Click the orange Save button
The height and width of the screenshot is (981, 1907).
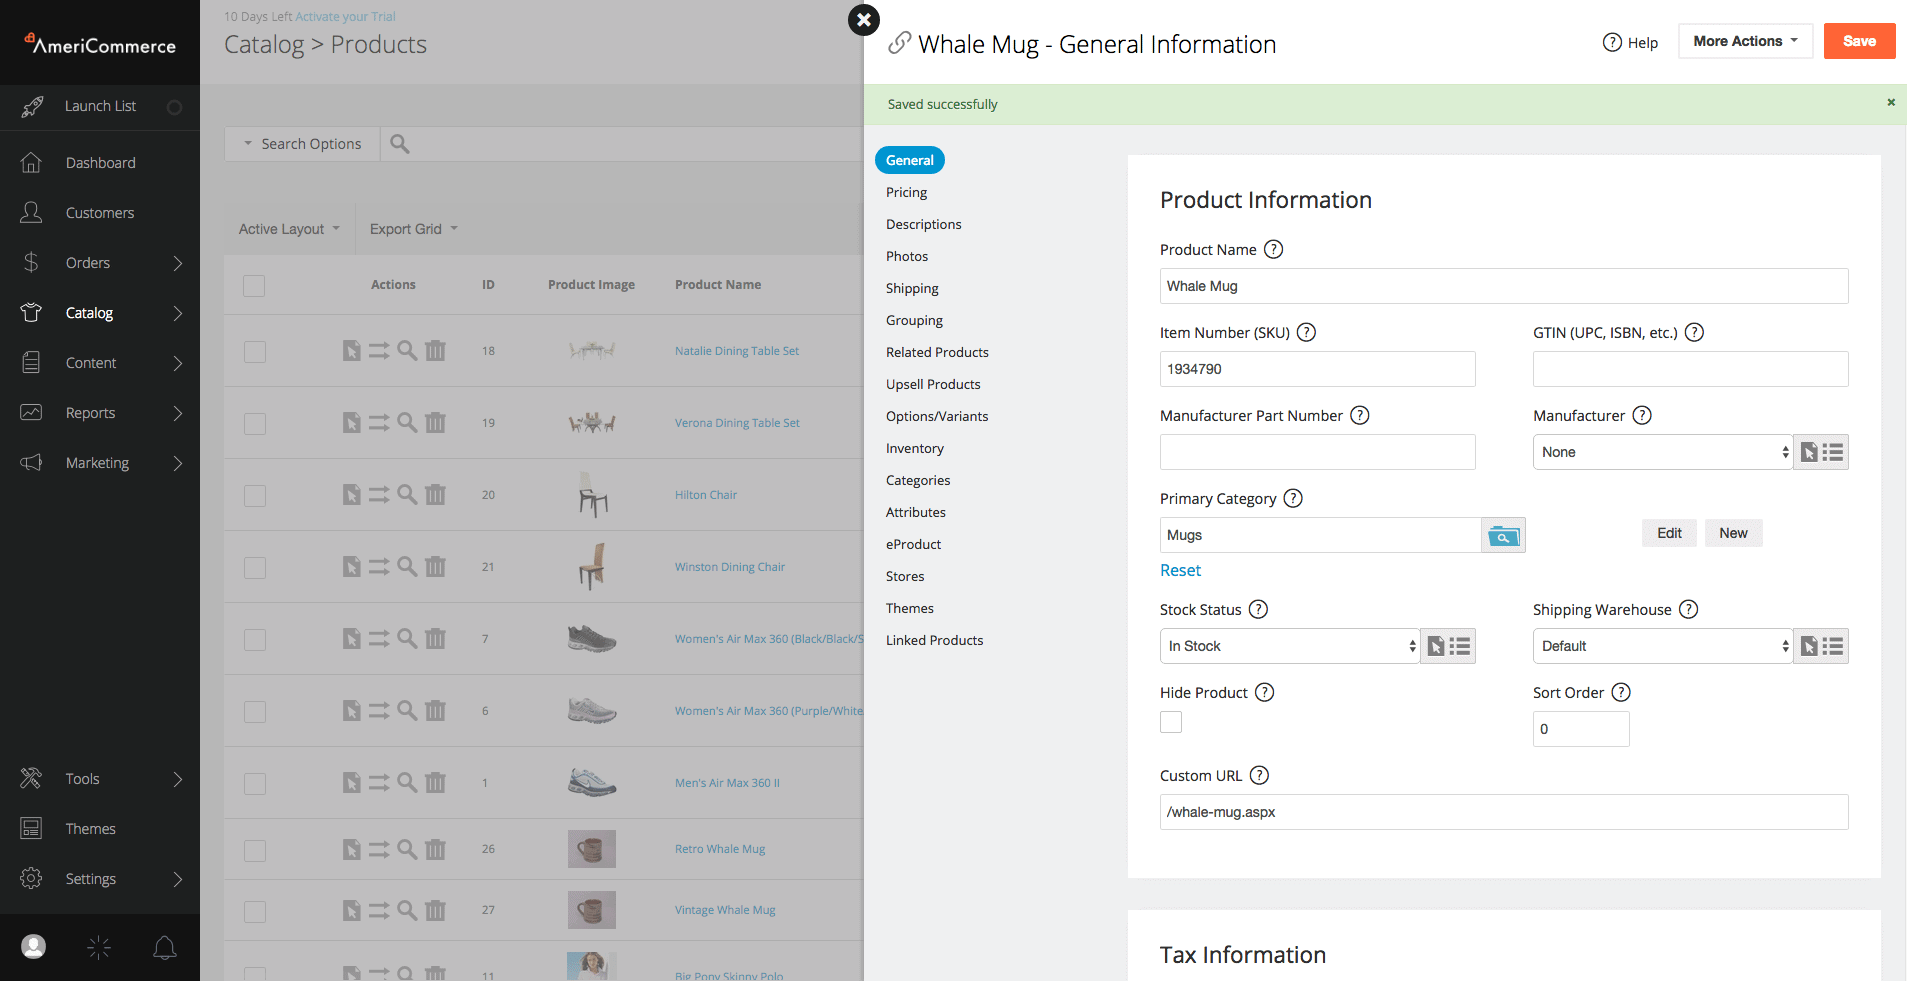1859,41
